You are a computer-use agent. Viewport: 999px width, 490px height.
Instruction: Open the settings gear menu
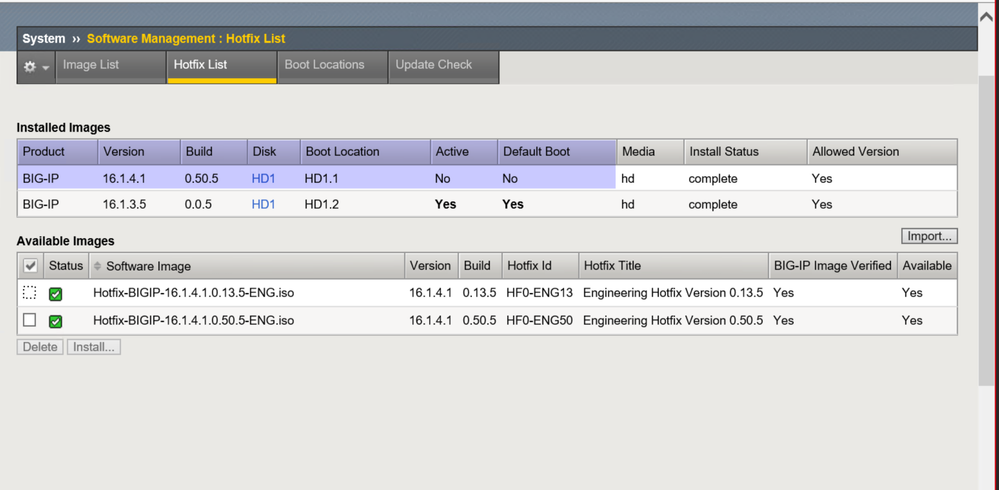pyautogui.click(x=30, y=67)
